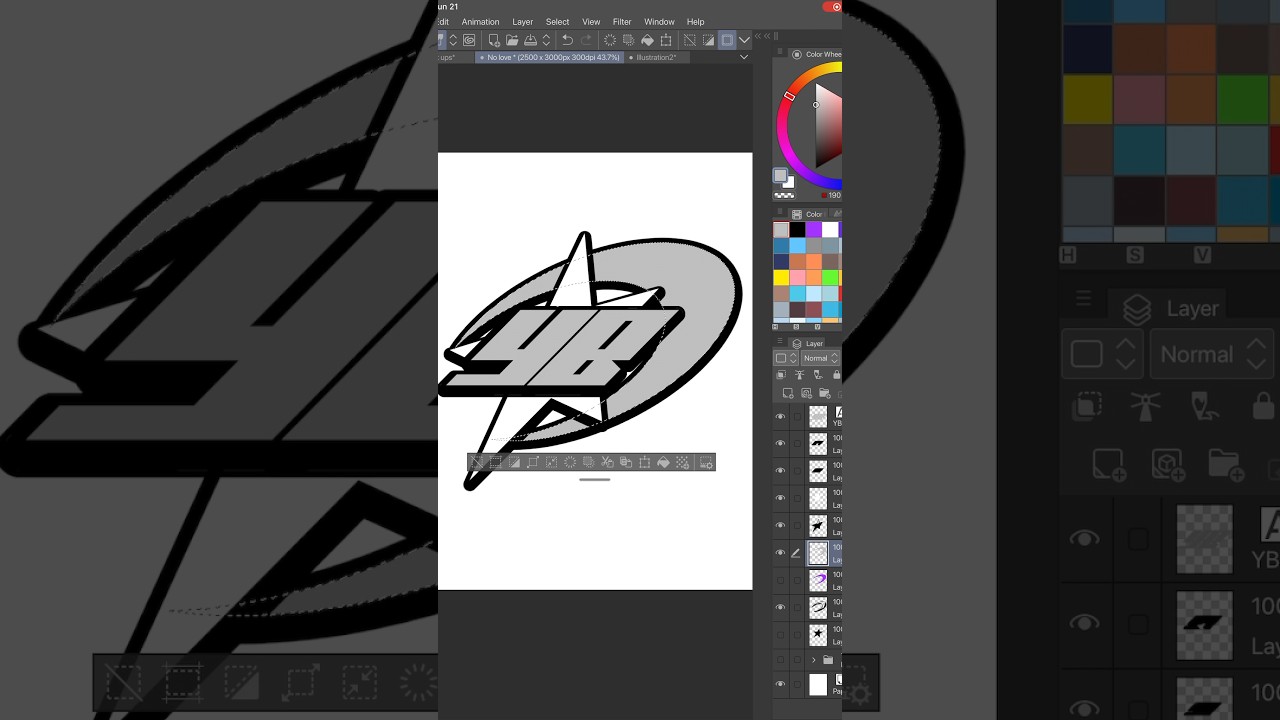Cut and paste icon in selection launcher
Viewport: 1280px width, 720px height.
[607, 462]
